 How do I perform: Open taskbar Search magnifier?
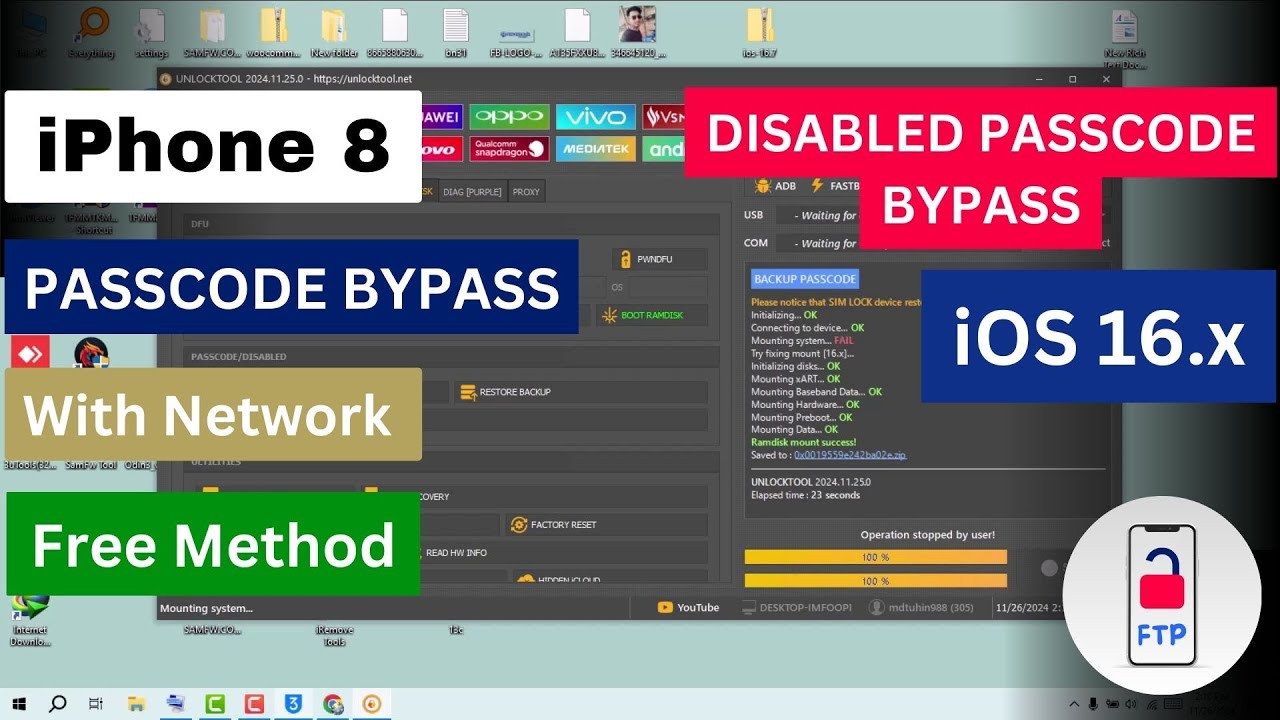(x=58, y=704)
